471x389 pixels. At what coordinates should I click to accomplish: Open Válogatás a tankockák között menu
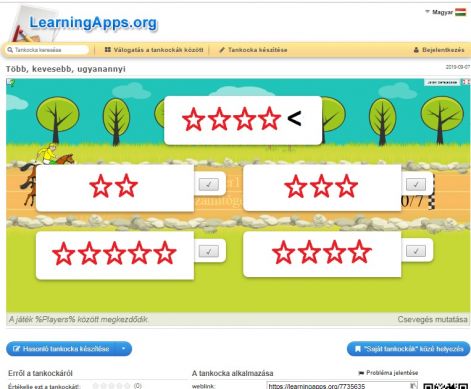coord(154,50)
